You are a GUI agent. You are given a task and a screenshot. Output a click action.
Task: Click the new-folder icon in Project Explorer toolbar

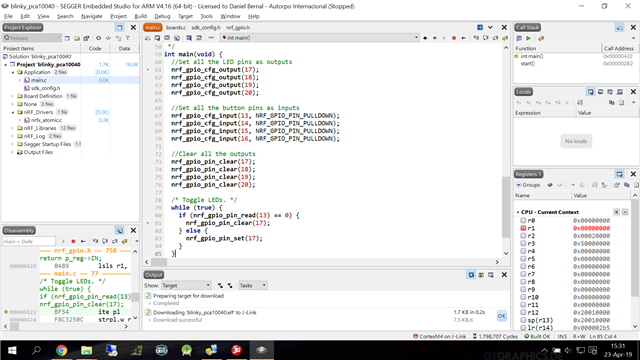[77, 38]
